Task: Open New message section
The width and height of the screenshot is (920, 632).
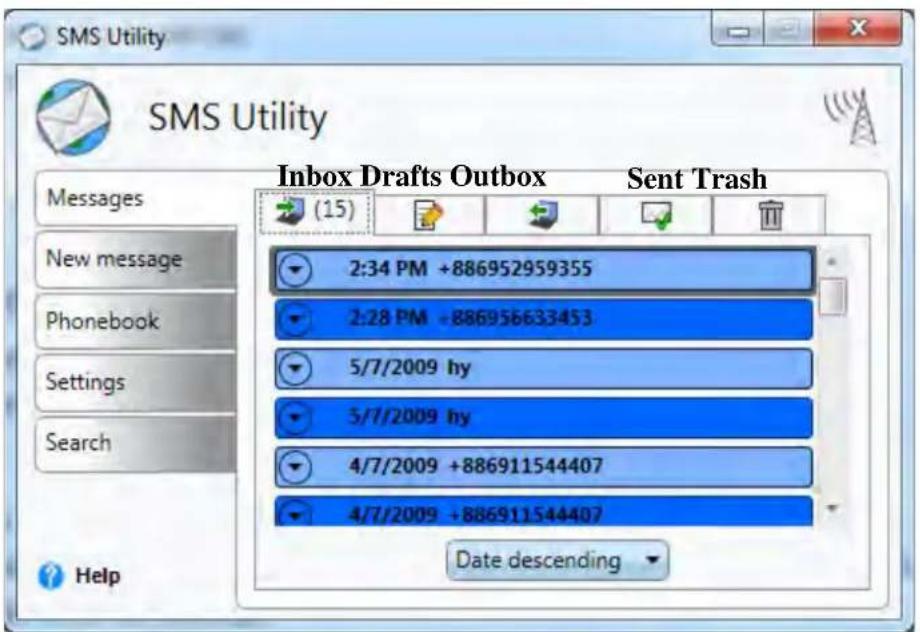Action: click(136, 259)
